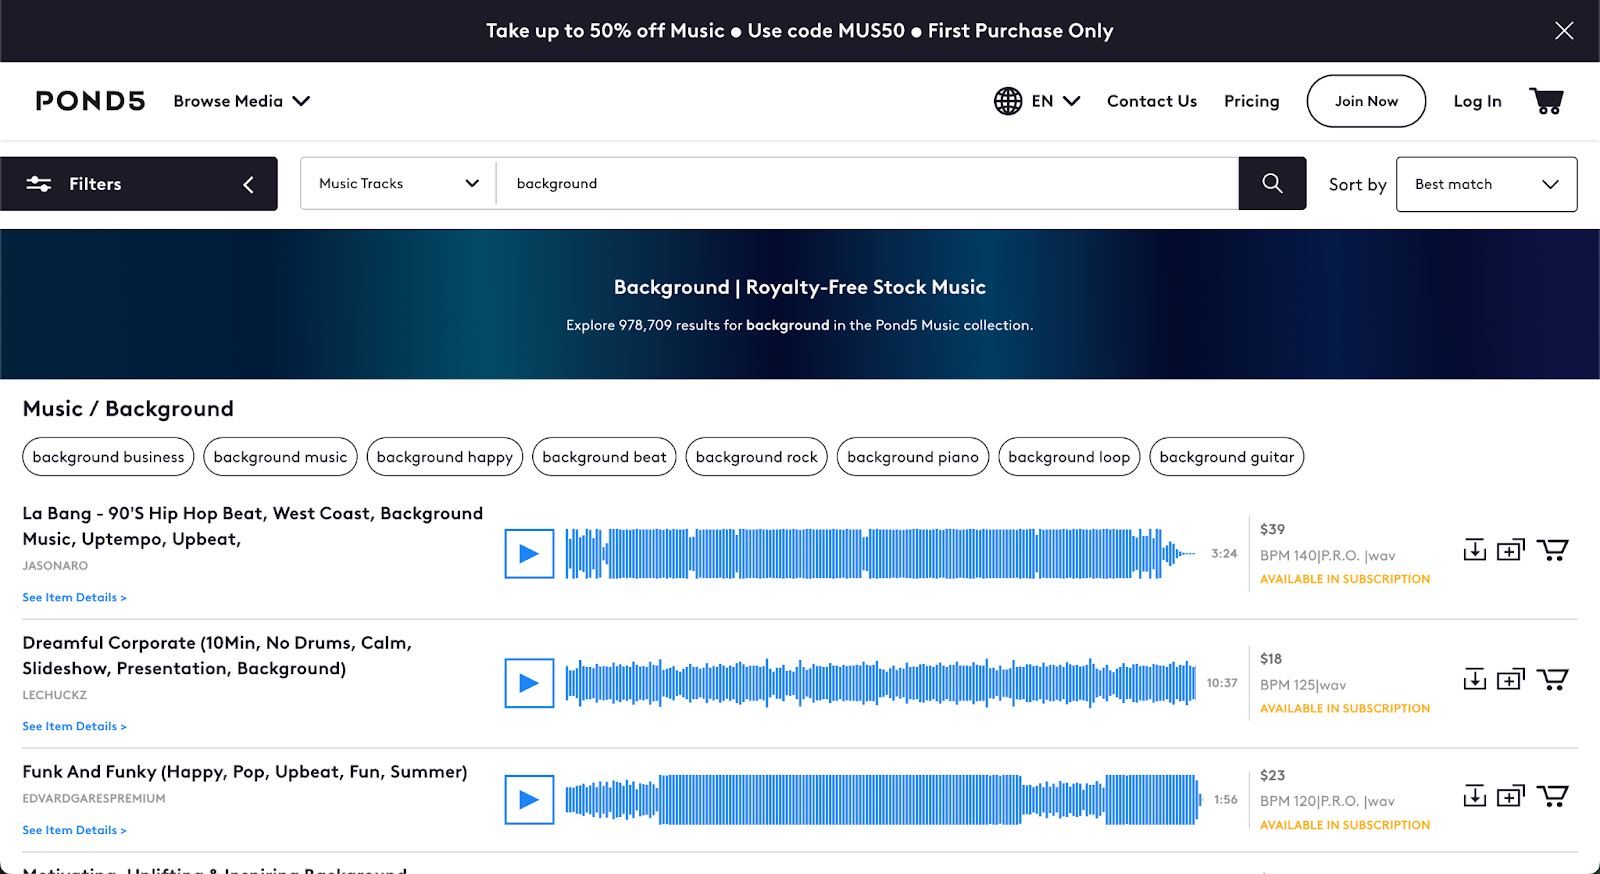Select background happy tag
This screenshot has width=1600, height=874.
445,457
